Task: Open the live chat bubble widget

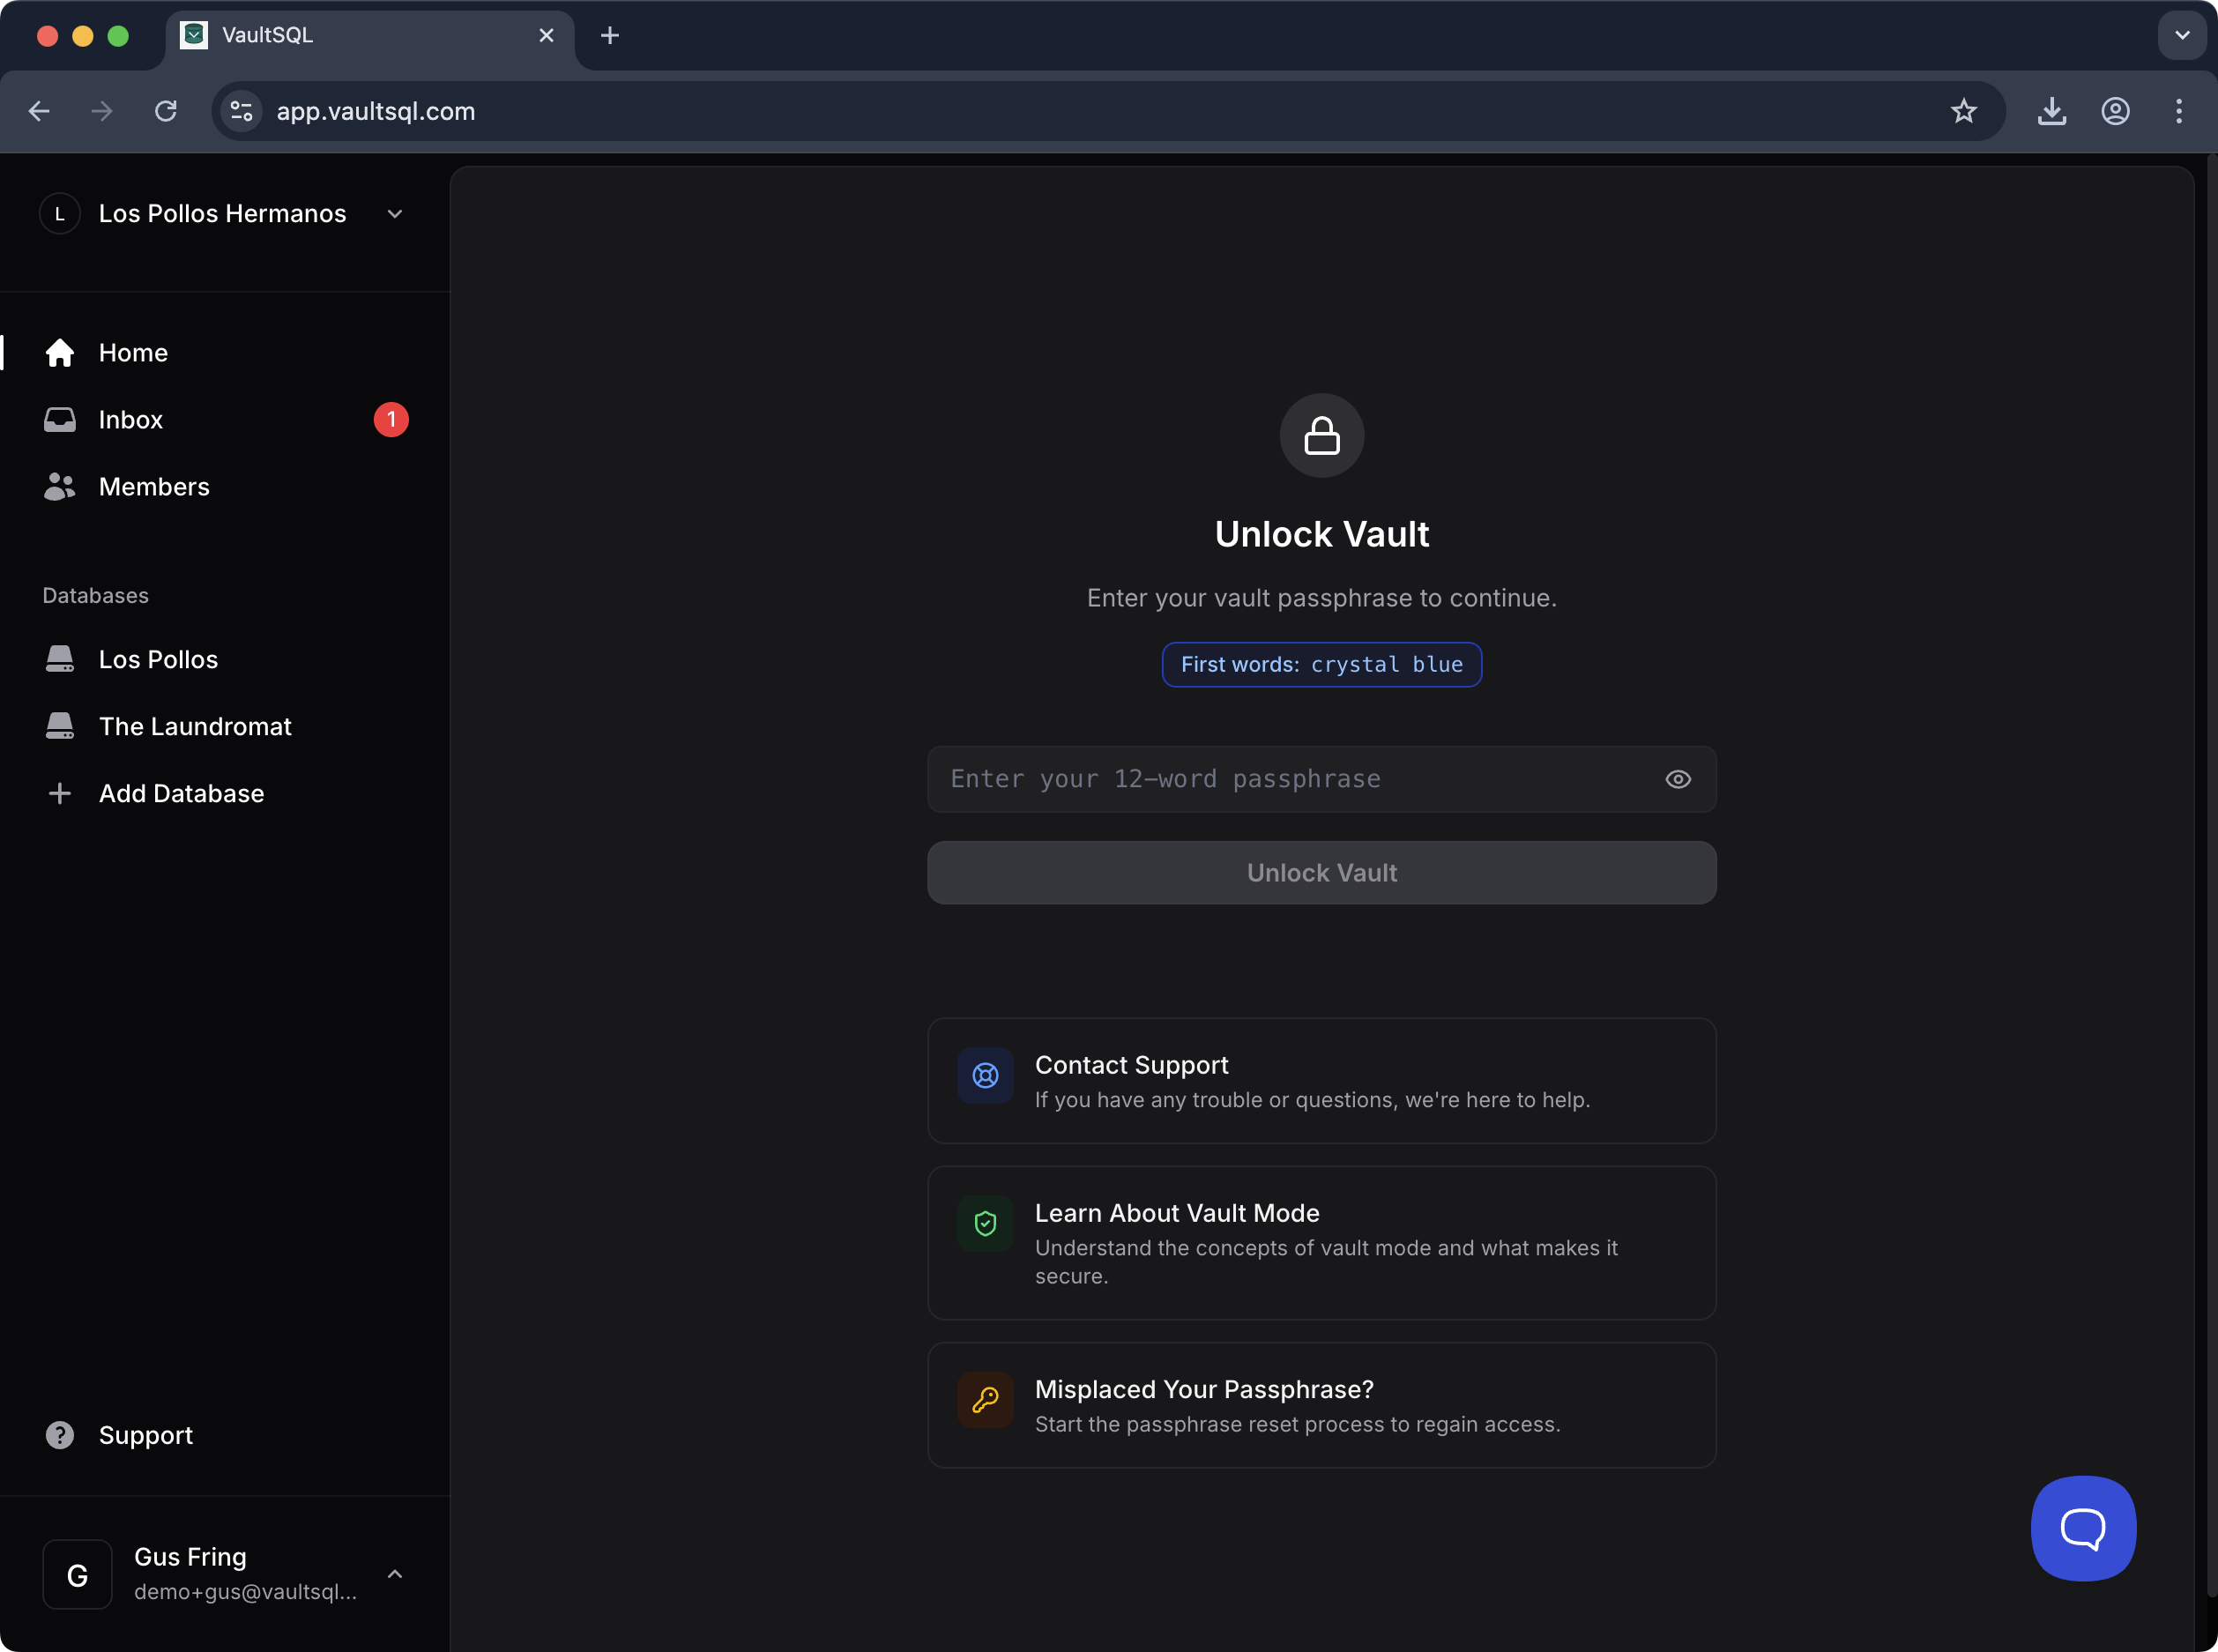Action: [x=2083, y=1528]
